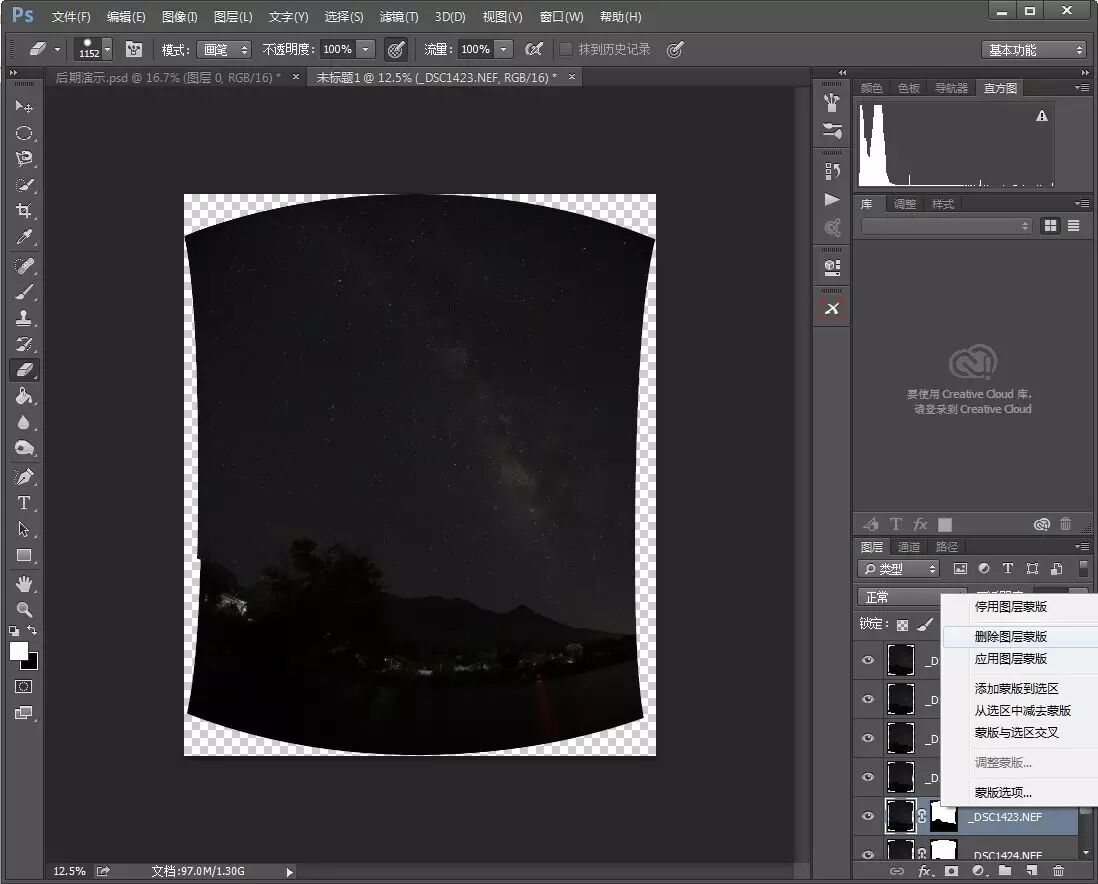Toggle airbrush mode button
Screen dimensions: 1098x884
[534, 49]
